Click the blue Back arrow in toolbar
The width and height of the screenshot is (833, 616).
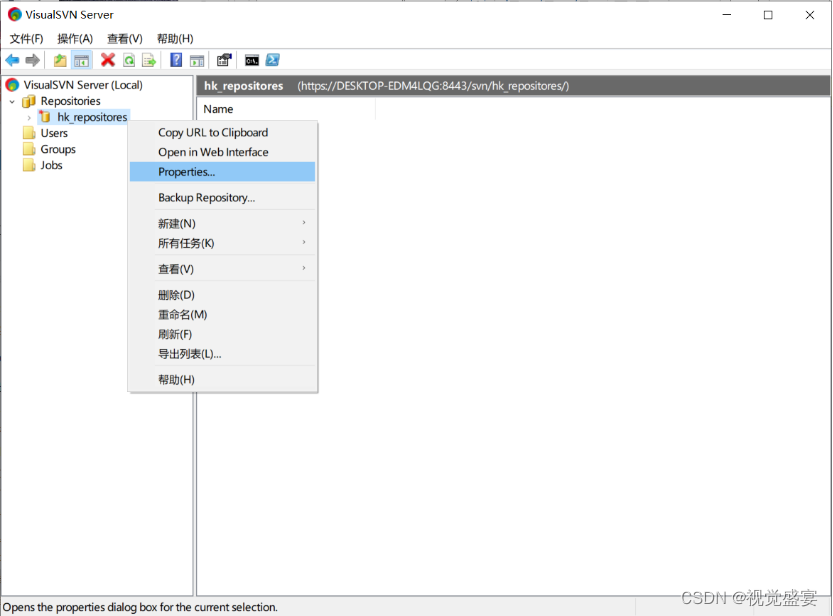pos(12,61)
